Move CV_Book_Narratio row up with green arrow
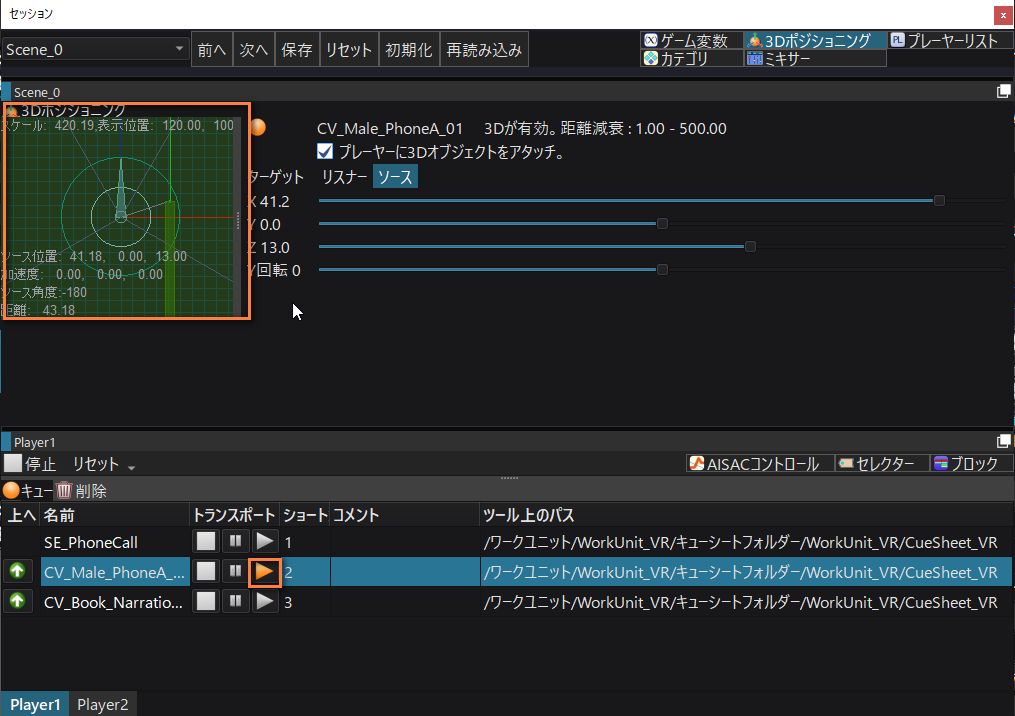This screenshot has width=1015, height=716. pos(17,600)
